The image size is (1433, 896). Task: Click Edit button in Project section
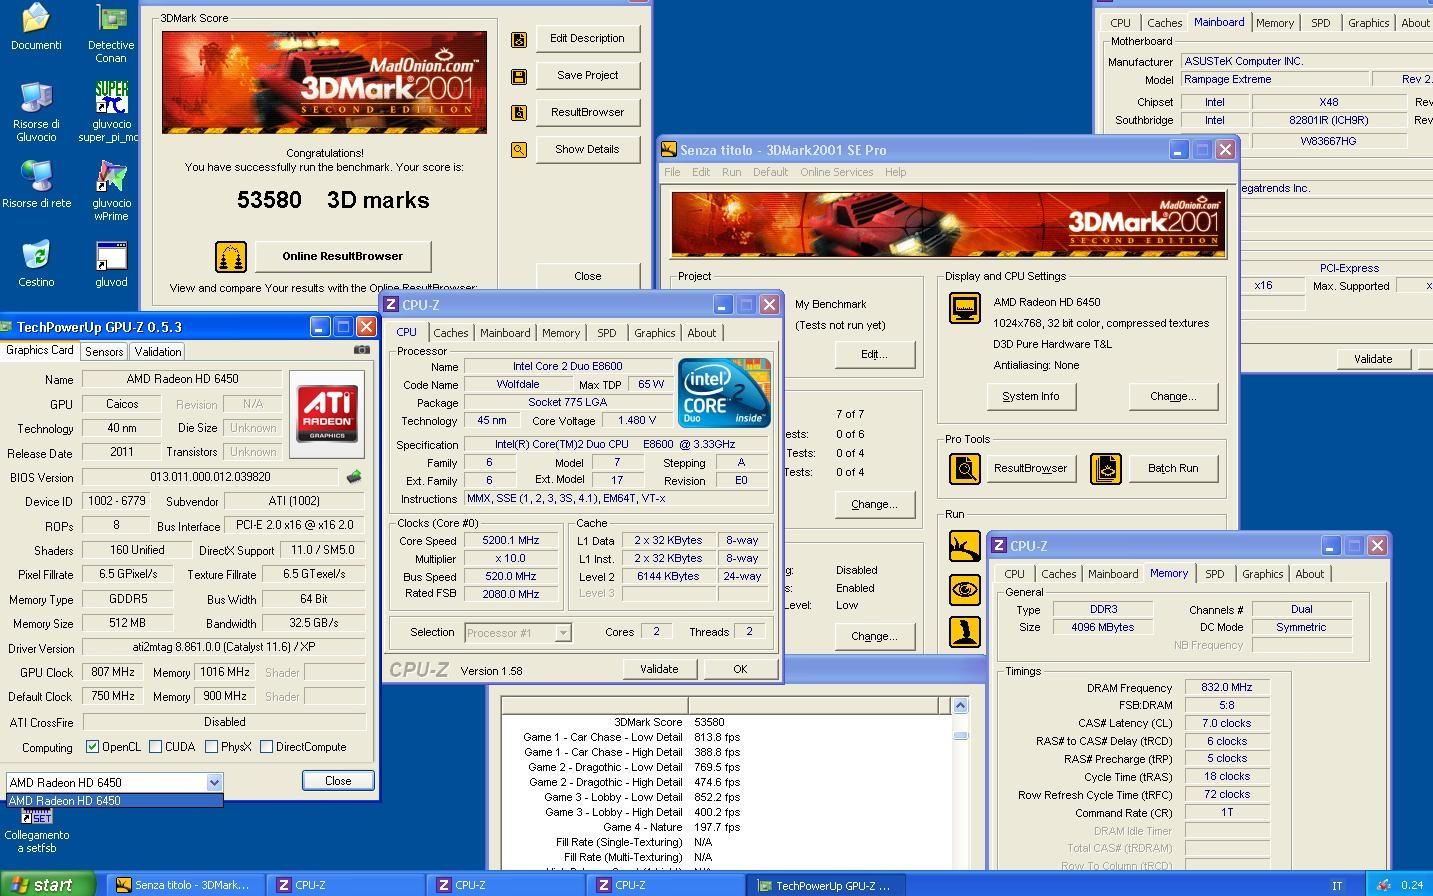point(874,355)
